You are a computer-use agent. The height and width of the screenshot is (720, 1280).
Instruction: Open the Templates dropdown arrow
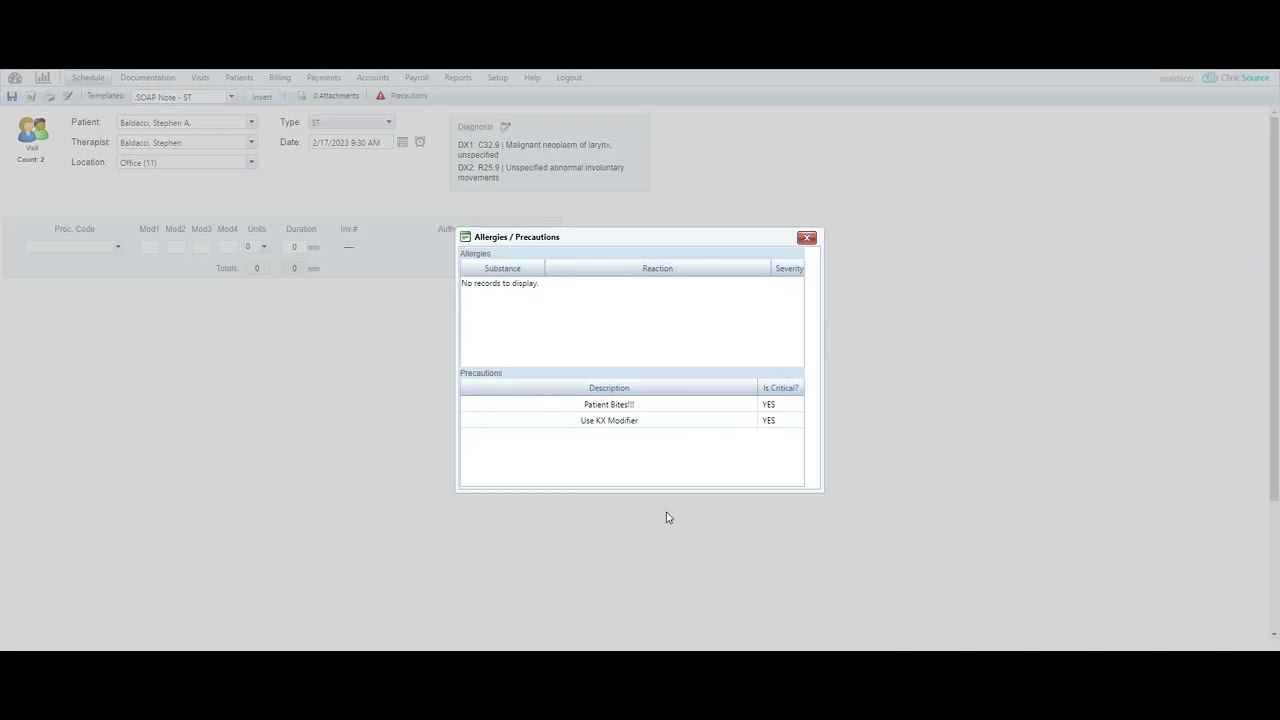[x=231, y=97]
